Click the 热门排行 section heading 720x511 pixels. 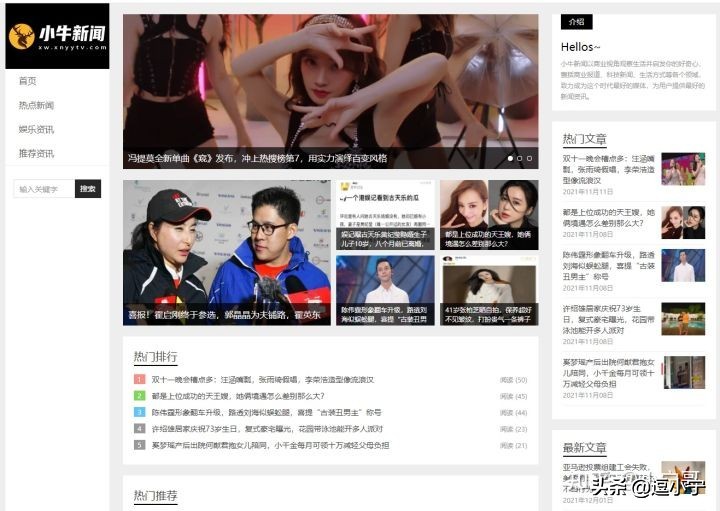pyautogui.click(x=155, y=356)
